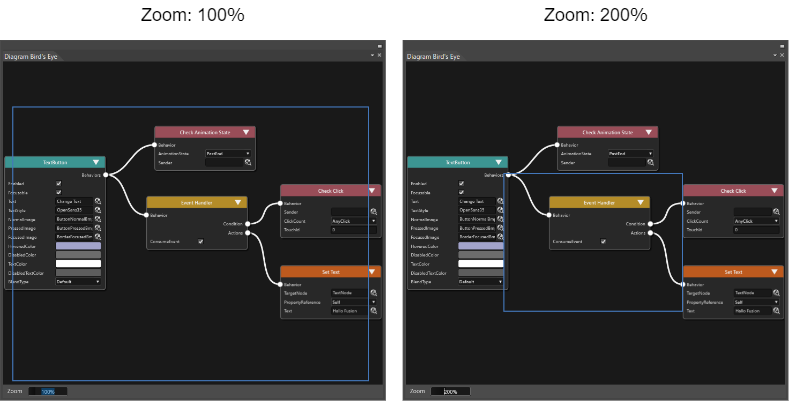Click HoveredColor swatch in left TextButton node
Image resolution: width=789 pixels, height=401 pixels.
(78, 246)
